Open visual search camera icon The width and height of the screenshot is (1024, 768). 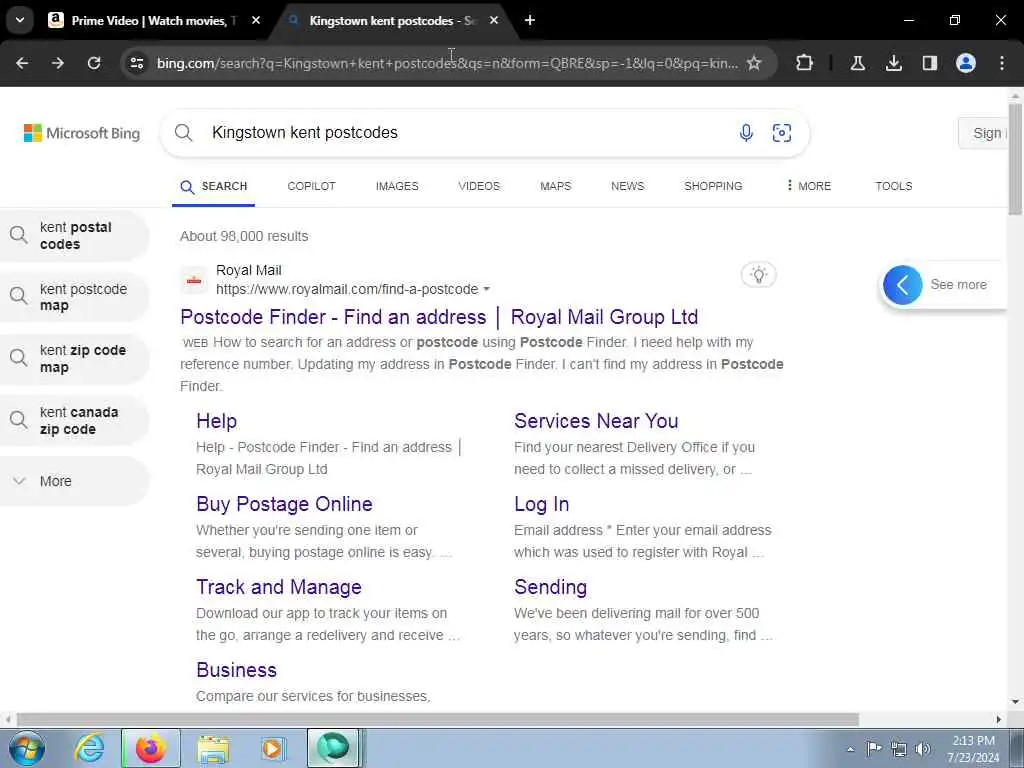tap(782, 133)
